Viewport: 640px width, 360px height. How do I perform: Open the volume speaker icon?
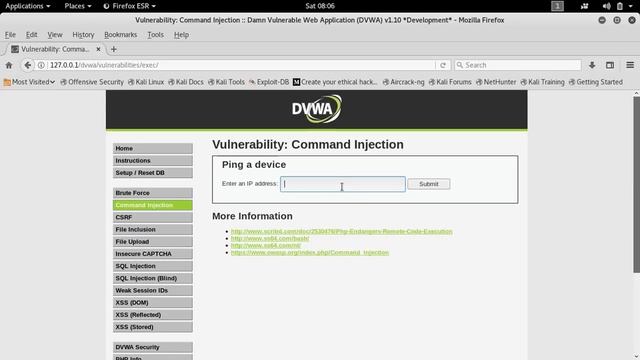pos(606,6)
